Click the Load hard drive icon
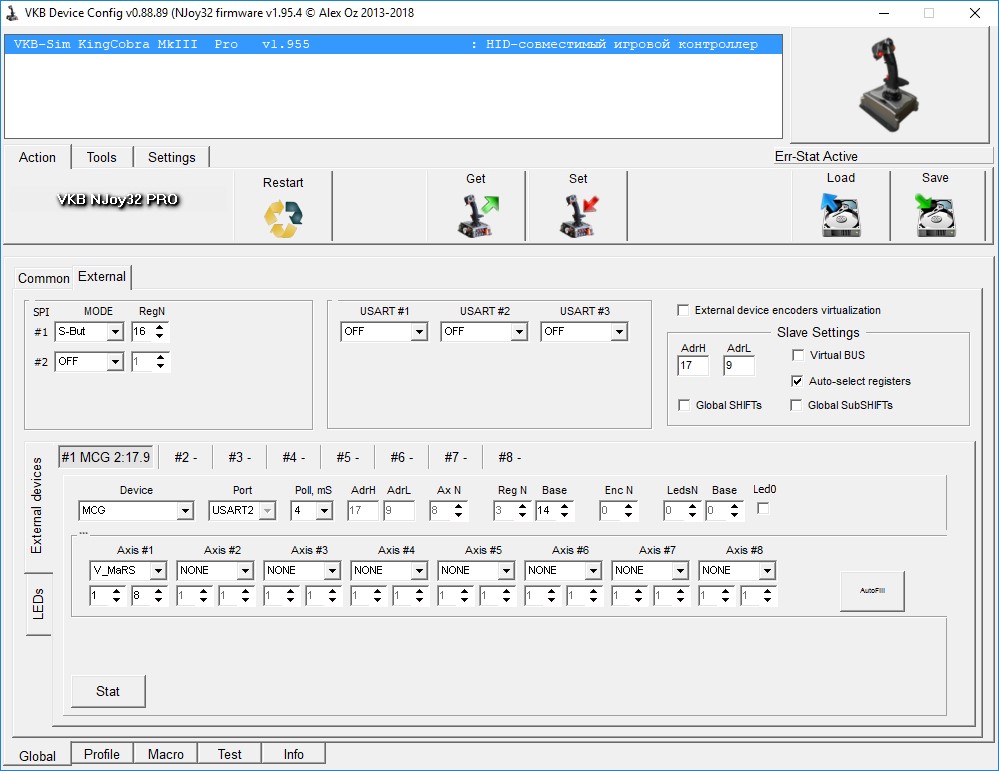The width and height of the screenshot is (999, 771). click(840, 214)
